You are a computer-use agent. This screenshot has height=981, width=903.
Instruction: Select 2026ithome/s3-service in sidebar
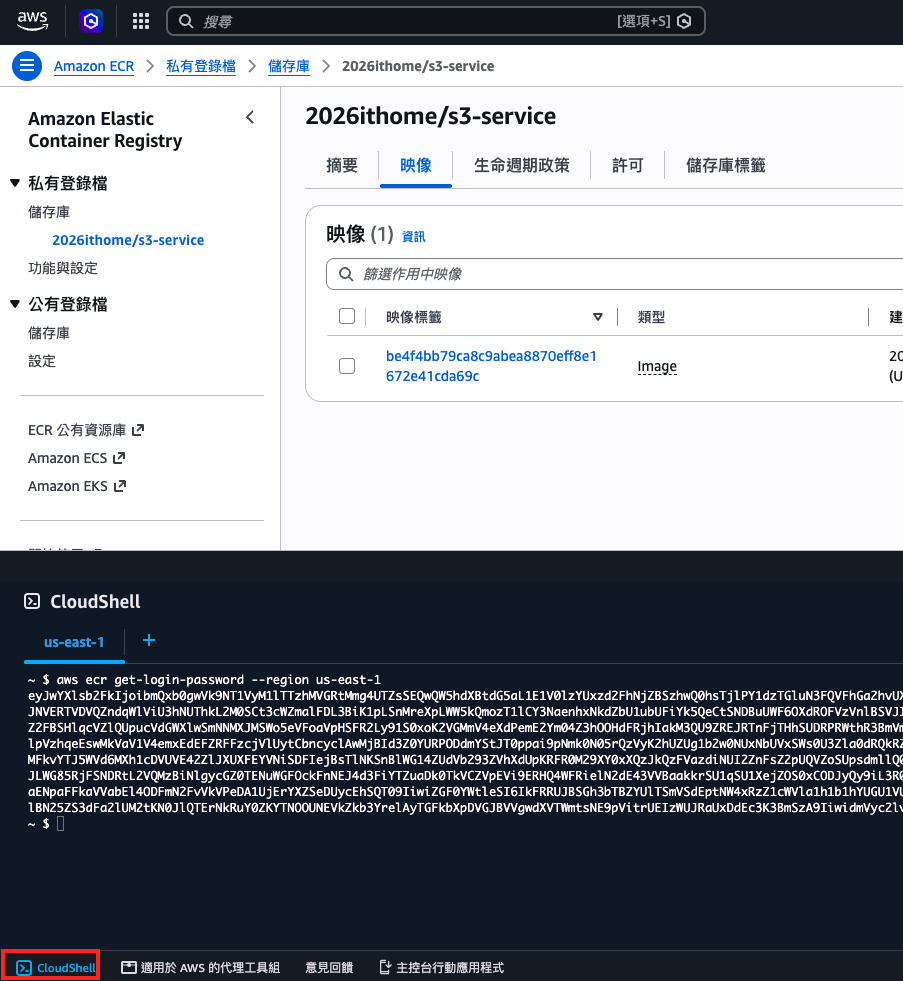(x=128, y=240)
